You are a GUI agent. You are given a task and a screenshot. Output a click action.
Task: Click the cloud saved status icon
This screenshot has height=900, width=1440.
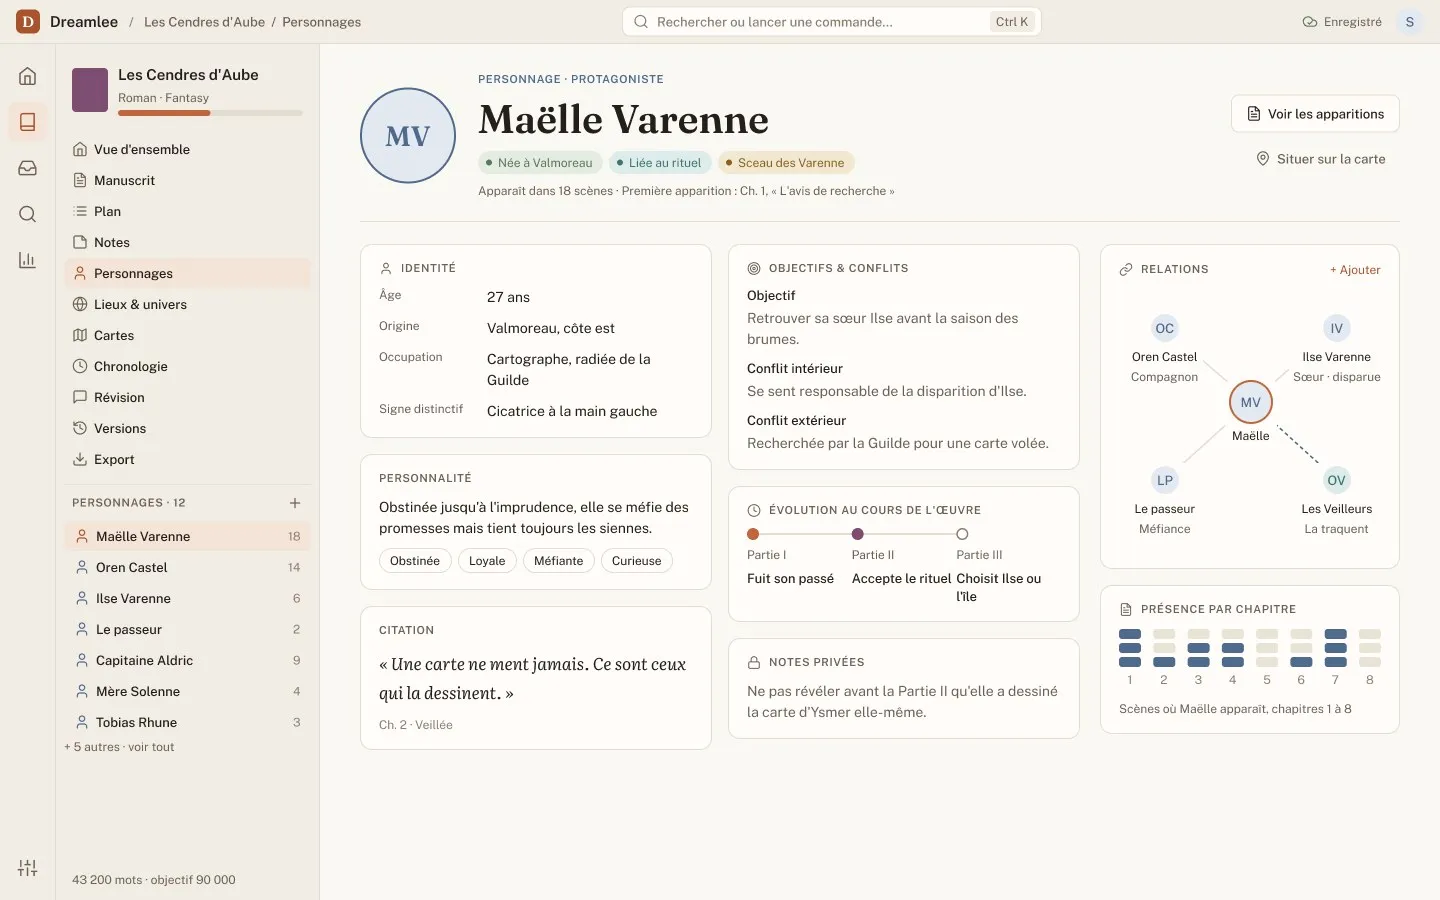pyautogui.click(x=1310, y=22)
